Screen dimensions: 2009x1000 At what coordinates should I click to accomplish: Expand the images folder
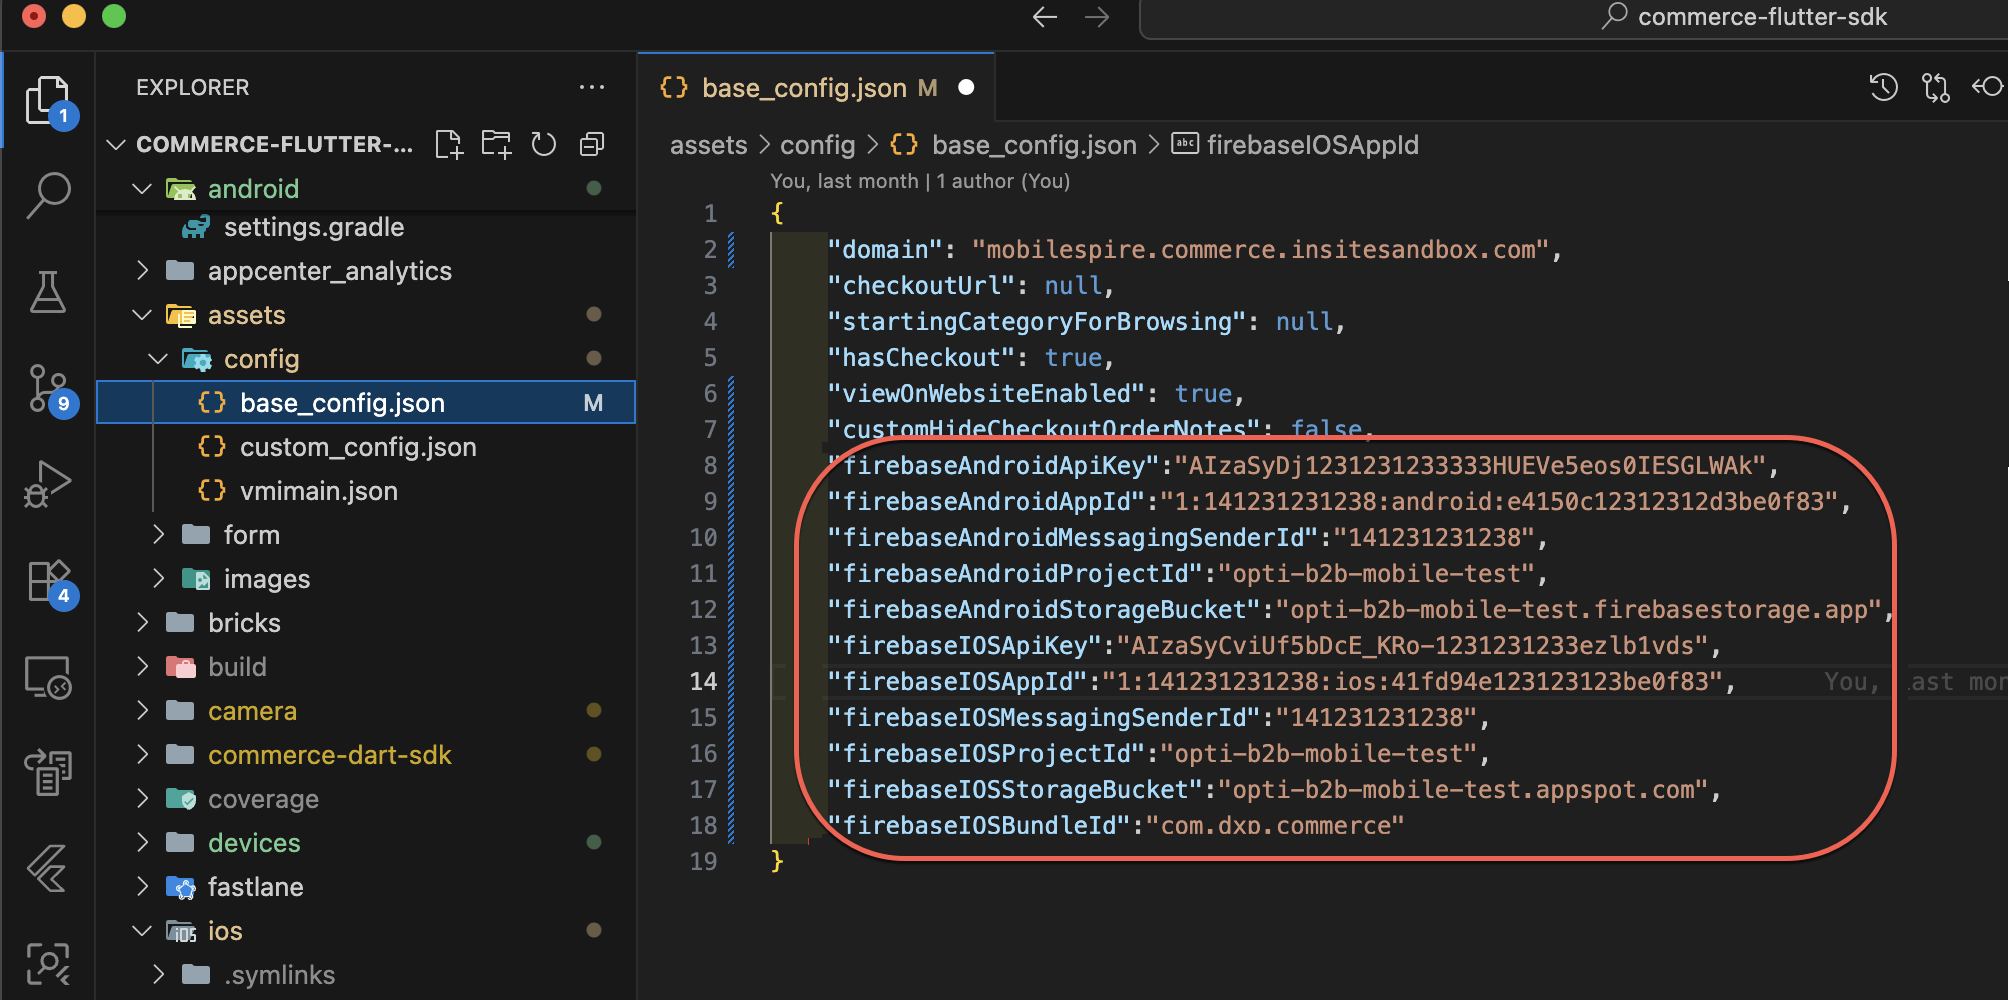click(x=158, y=579)
